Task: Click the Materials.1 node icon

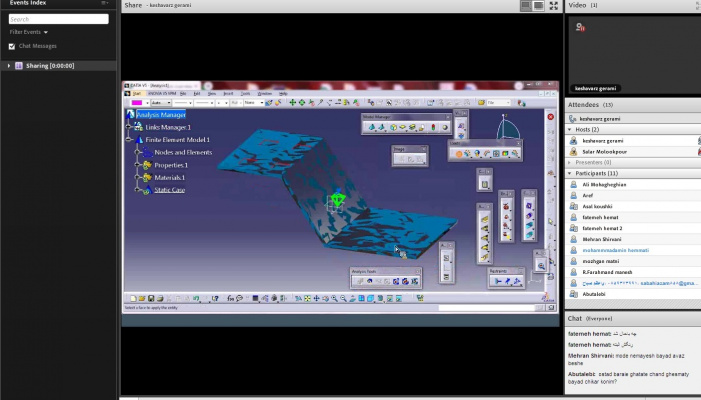Action: click(x=147, y=177)
